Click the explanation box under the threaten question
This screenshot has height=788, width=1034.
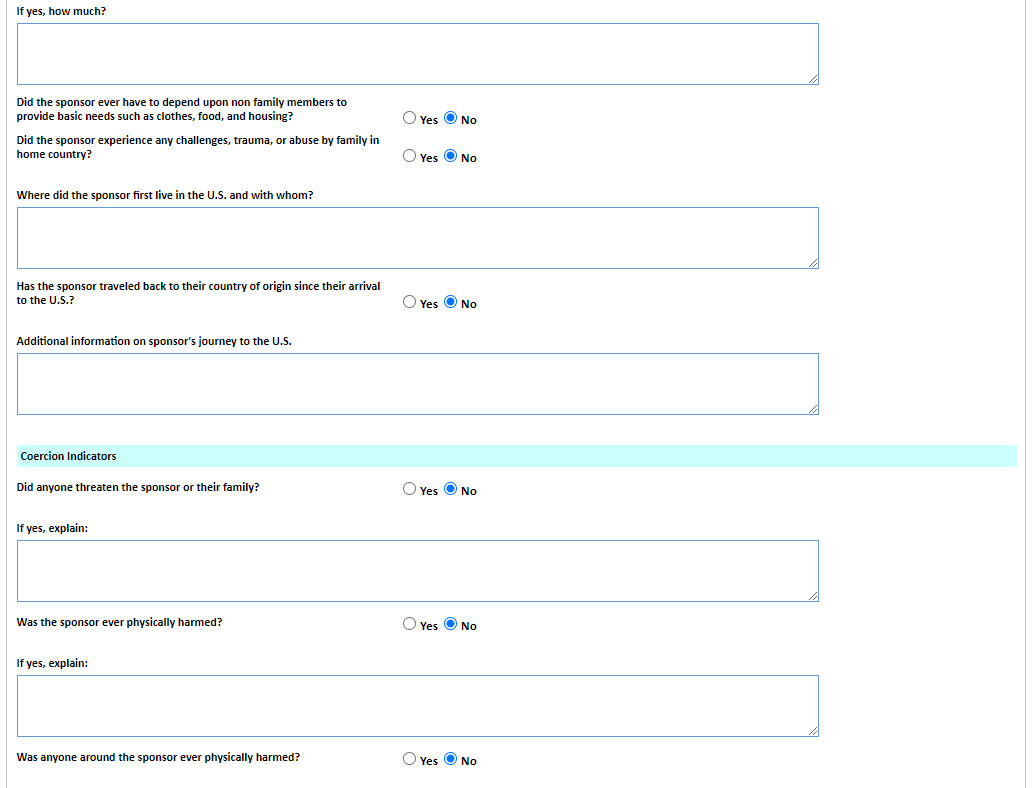click(417, 571)
